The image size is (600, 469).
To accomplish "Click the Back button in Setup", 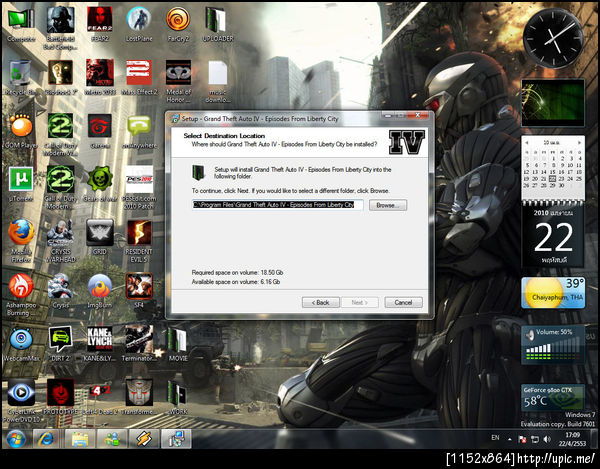I will [321, 303].
